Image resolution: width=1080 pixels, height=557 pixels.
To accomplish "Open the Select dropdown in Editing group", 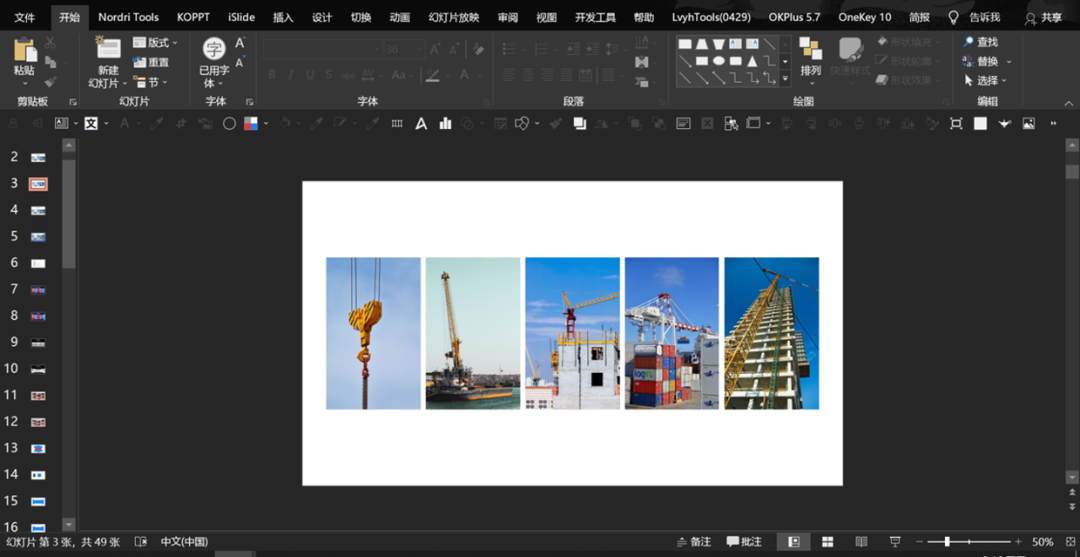I will click(x=985, y=81).
